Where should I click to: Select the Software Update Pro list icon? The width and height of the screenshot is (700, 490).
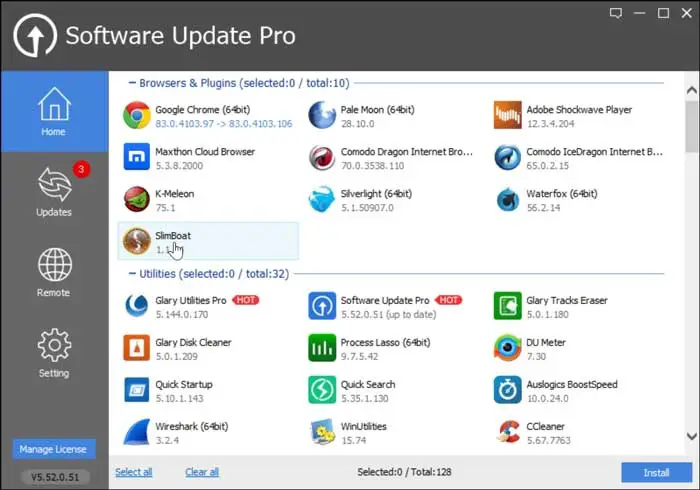click(x=322, y=306)
